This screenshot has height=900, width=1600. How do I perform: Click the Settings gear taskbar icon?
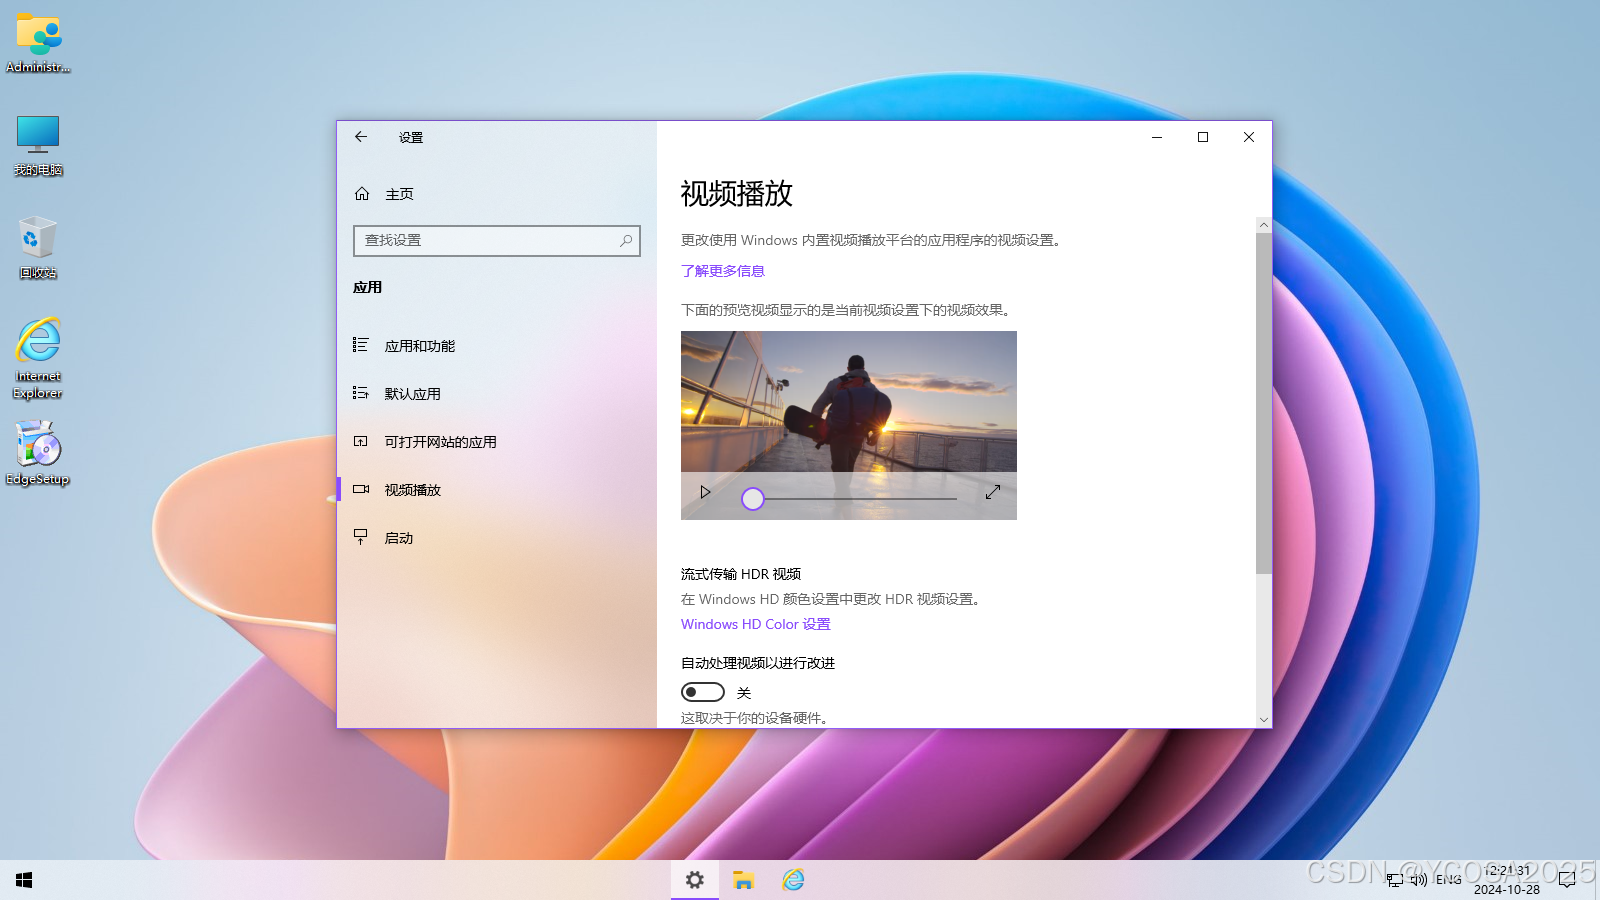[x=695, y=880]
